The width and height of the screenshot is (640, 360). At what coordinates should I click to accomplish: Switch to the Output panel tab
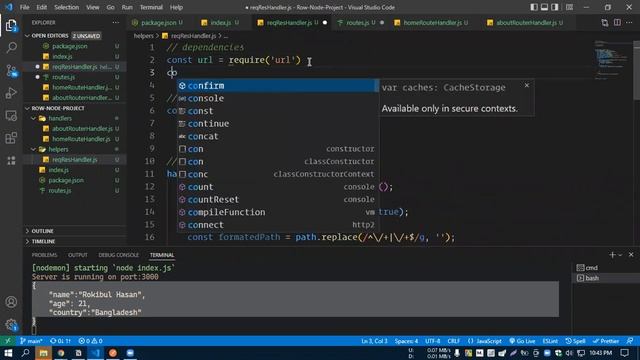(78, 255)
